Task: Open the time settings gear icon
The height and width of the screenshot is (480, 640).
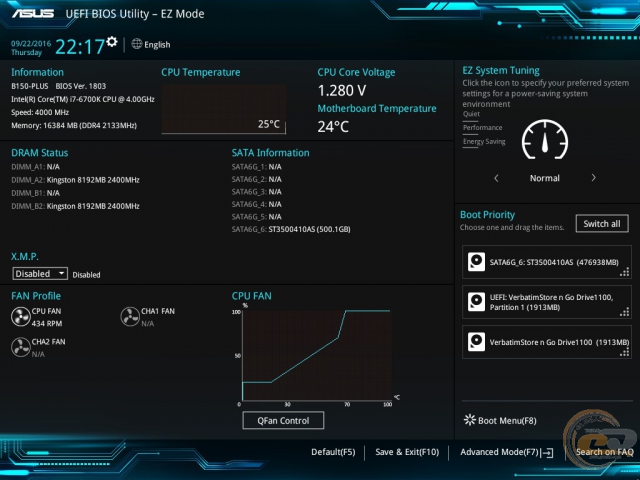Action: coord(111,41)
